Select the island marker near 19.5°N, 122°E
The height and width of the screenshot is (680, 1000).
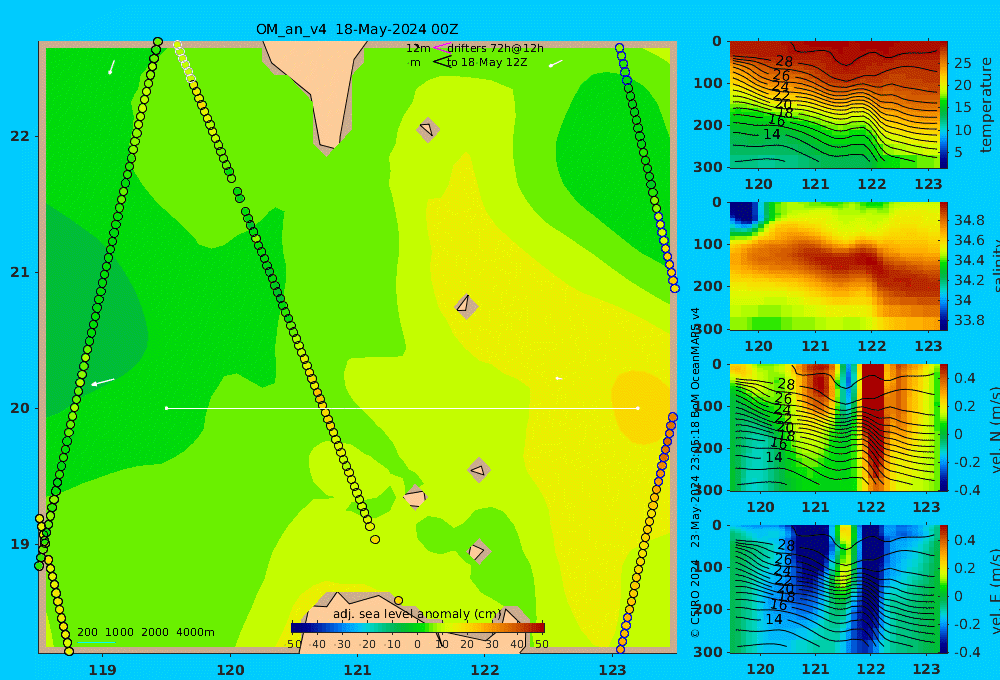click(x=479, y=471)
